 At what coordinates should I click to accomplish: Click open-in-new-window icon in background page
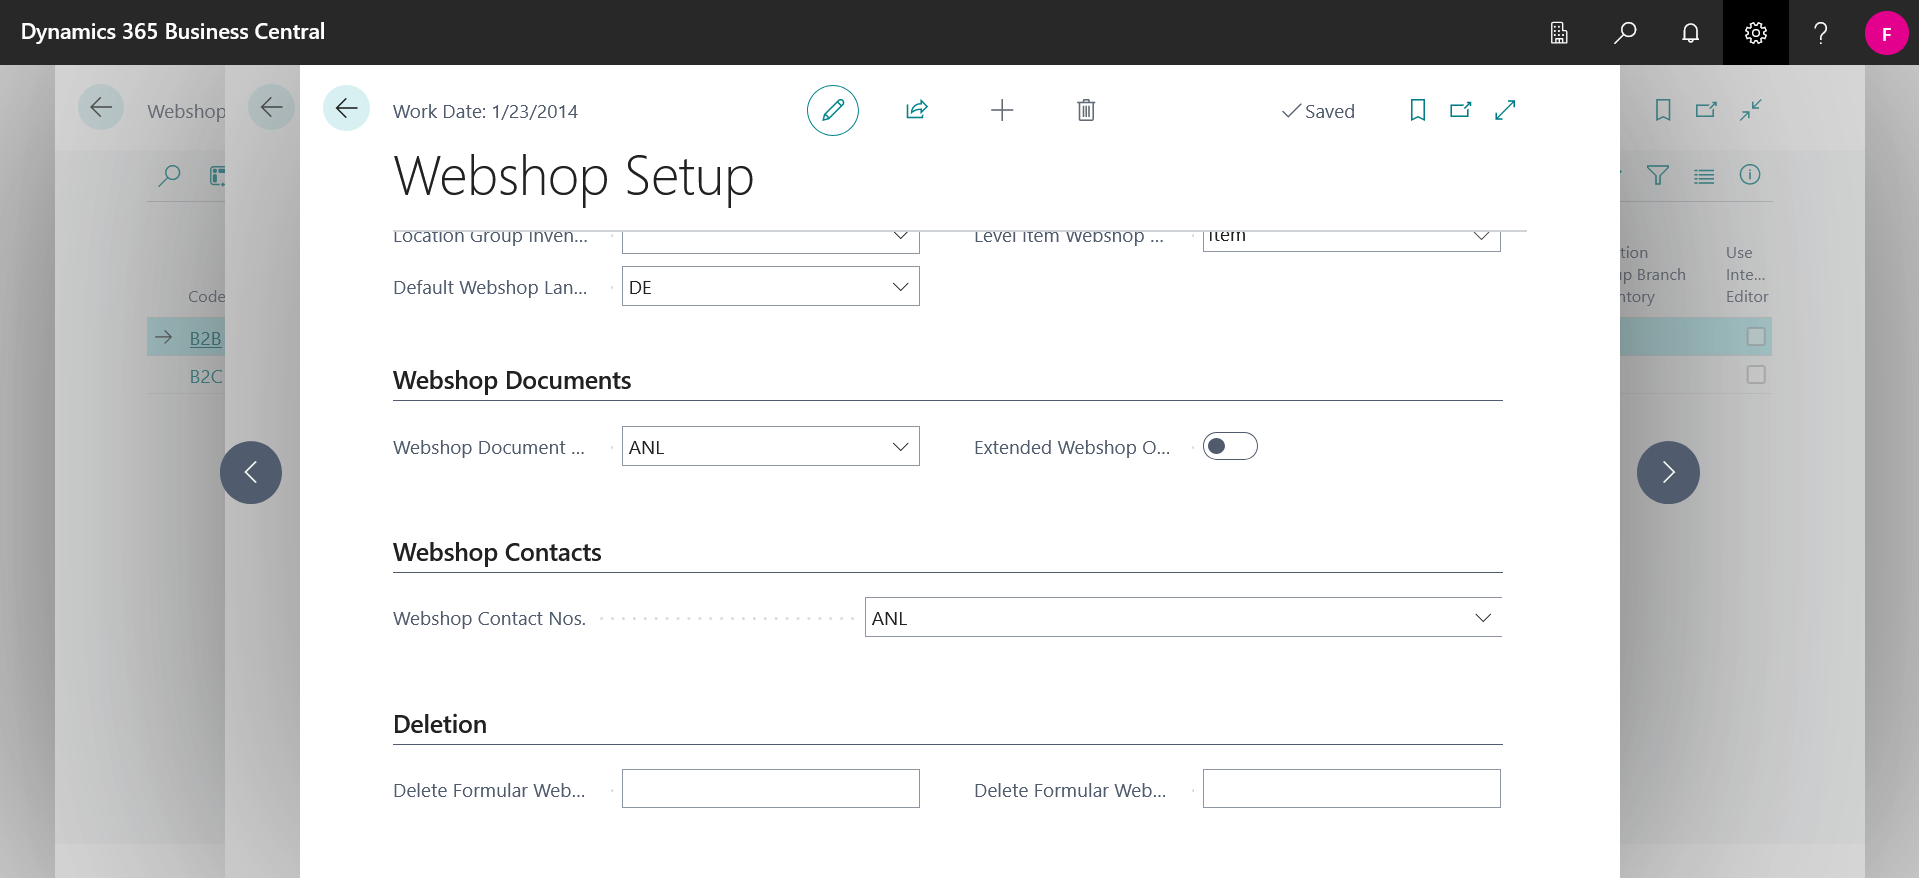coord(1706,110)
